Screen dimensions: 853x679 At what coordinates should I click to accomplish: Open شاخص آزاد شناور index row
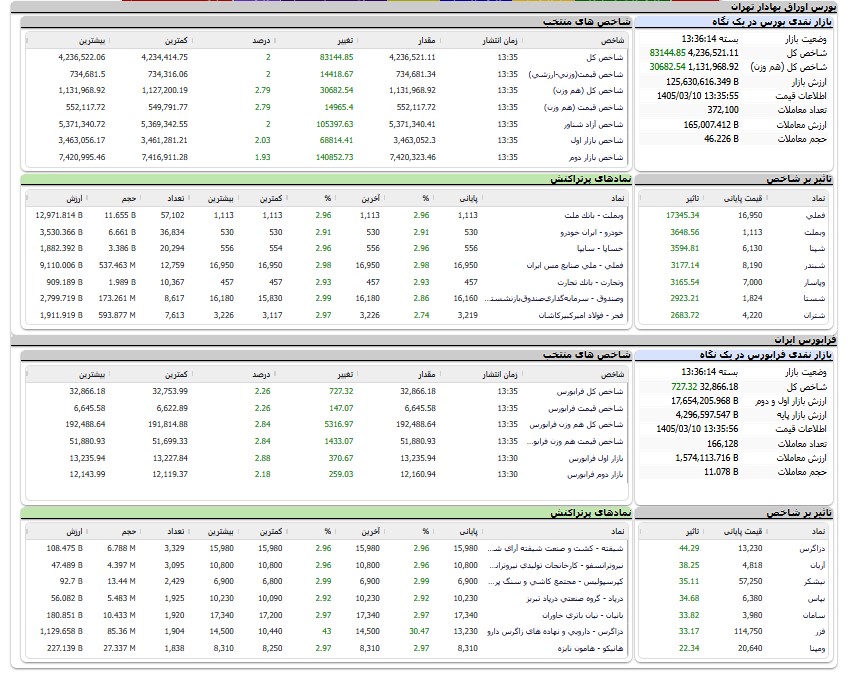594,125
